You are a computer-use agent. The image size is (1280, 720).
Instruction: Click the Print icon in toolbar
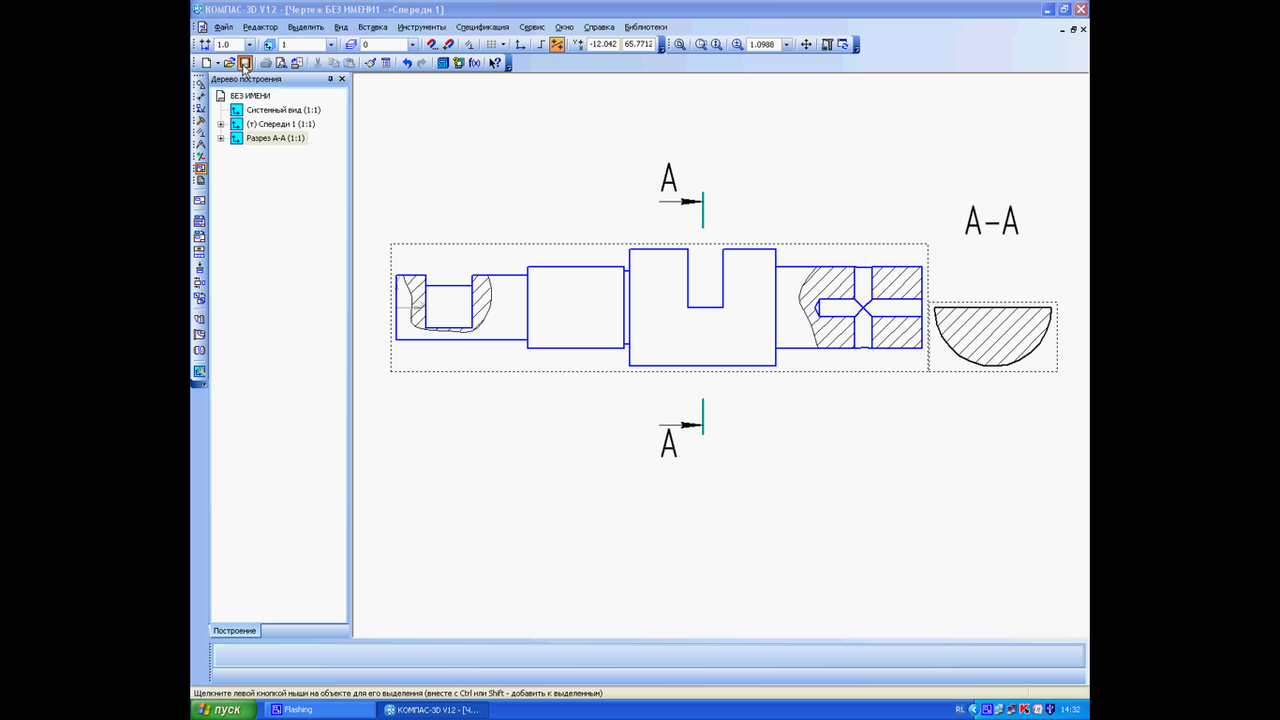266,63
